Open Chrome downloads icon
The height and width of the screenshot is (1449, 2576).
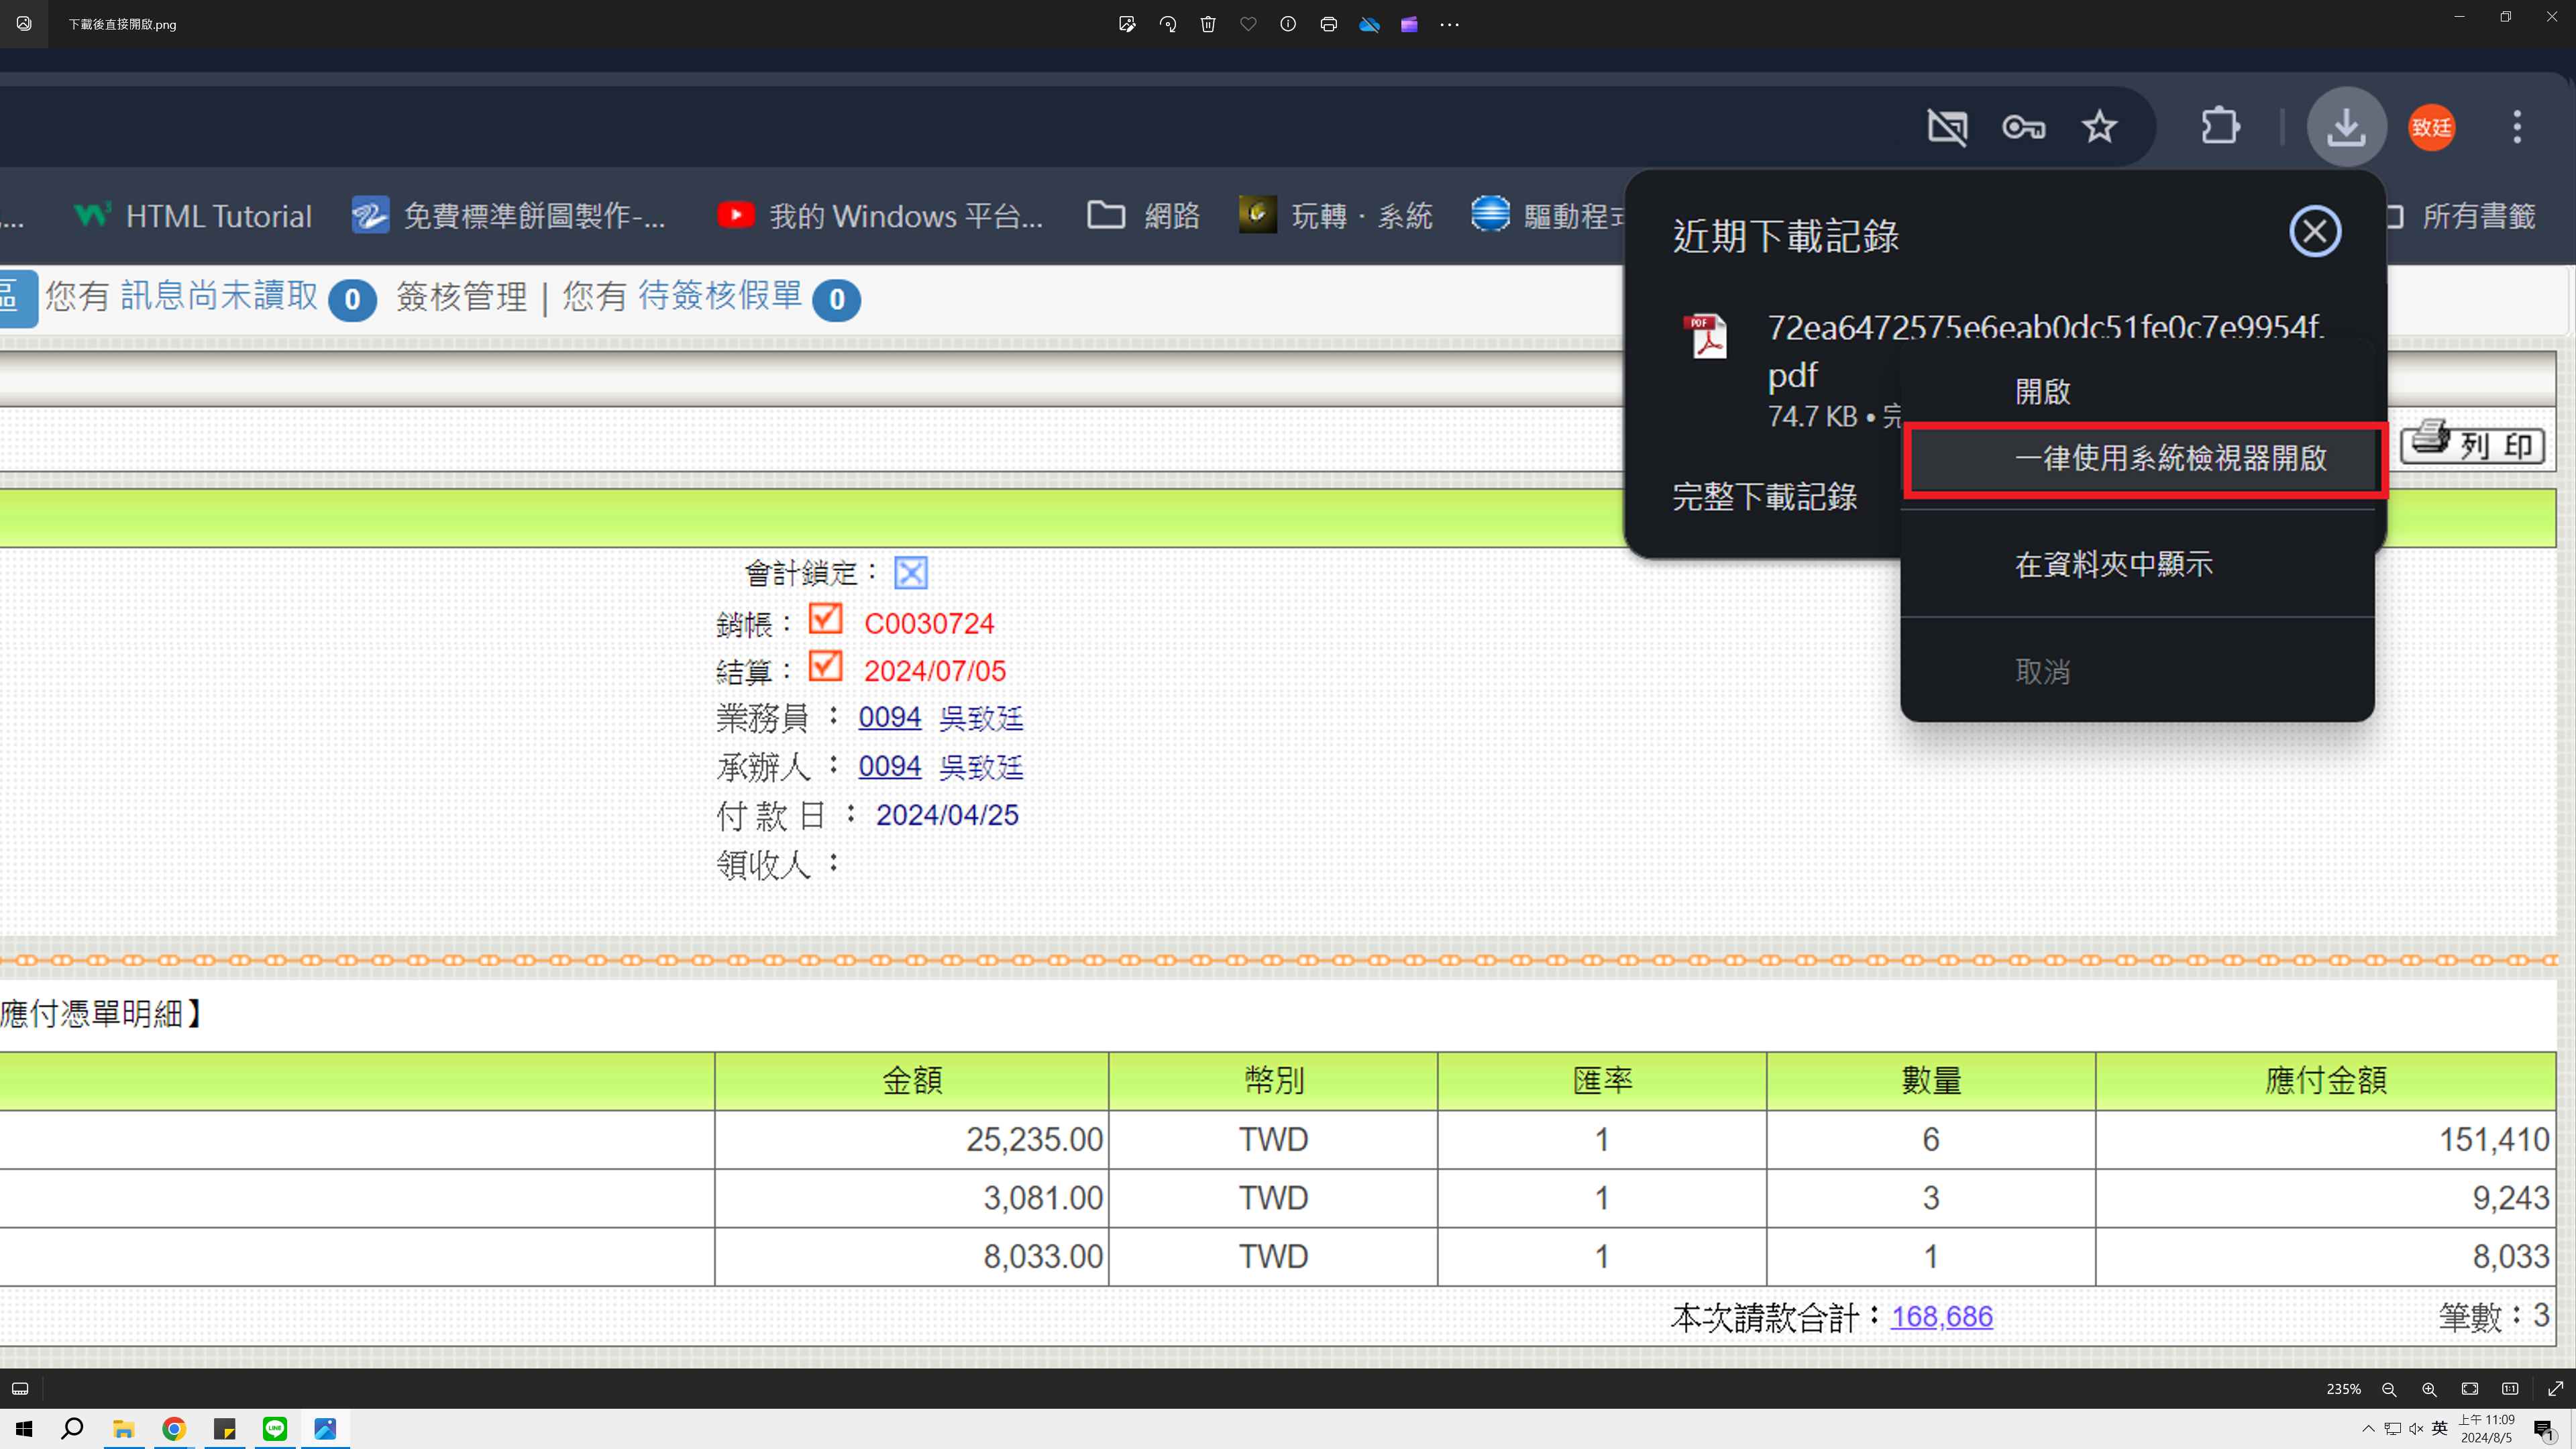click(2347, 127)
